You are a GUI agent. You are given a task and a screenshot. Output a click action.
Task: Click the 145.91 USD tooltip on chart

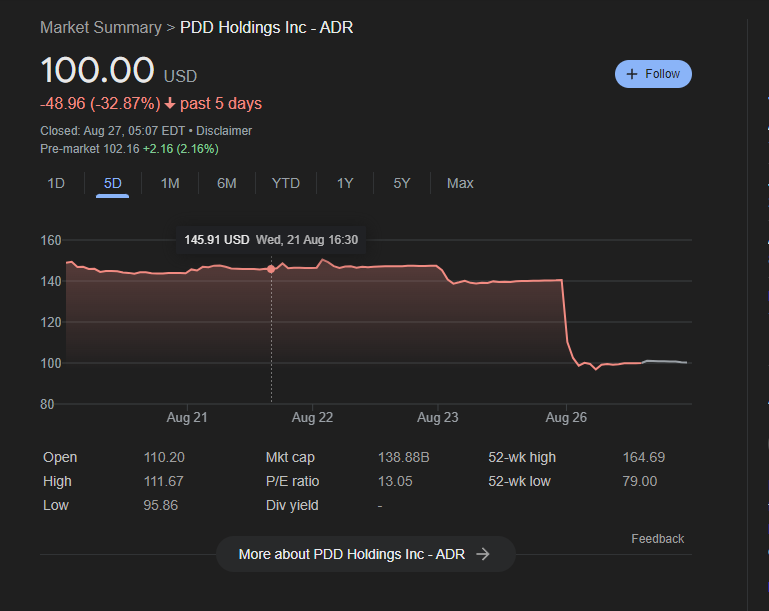[271, 240]
